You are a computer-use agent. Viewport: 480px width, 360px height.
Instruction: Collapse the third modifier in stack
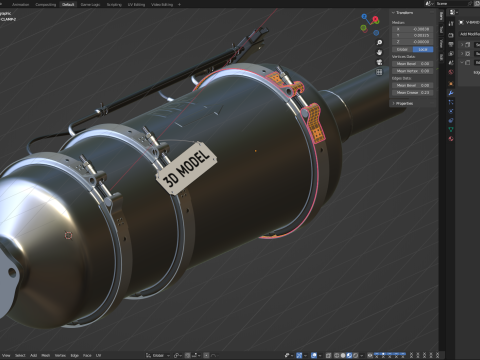click(462, 63)
